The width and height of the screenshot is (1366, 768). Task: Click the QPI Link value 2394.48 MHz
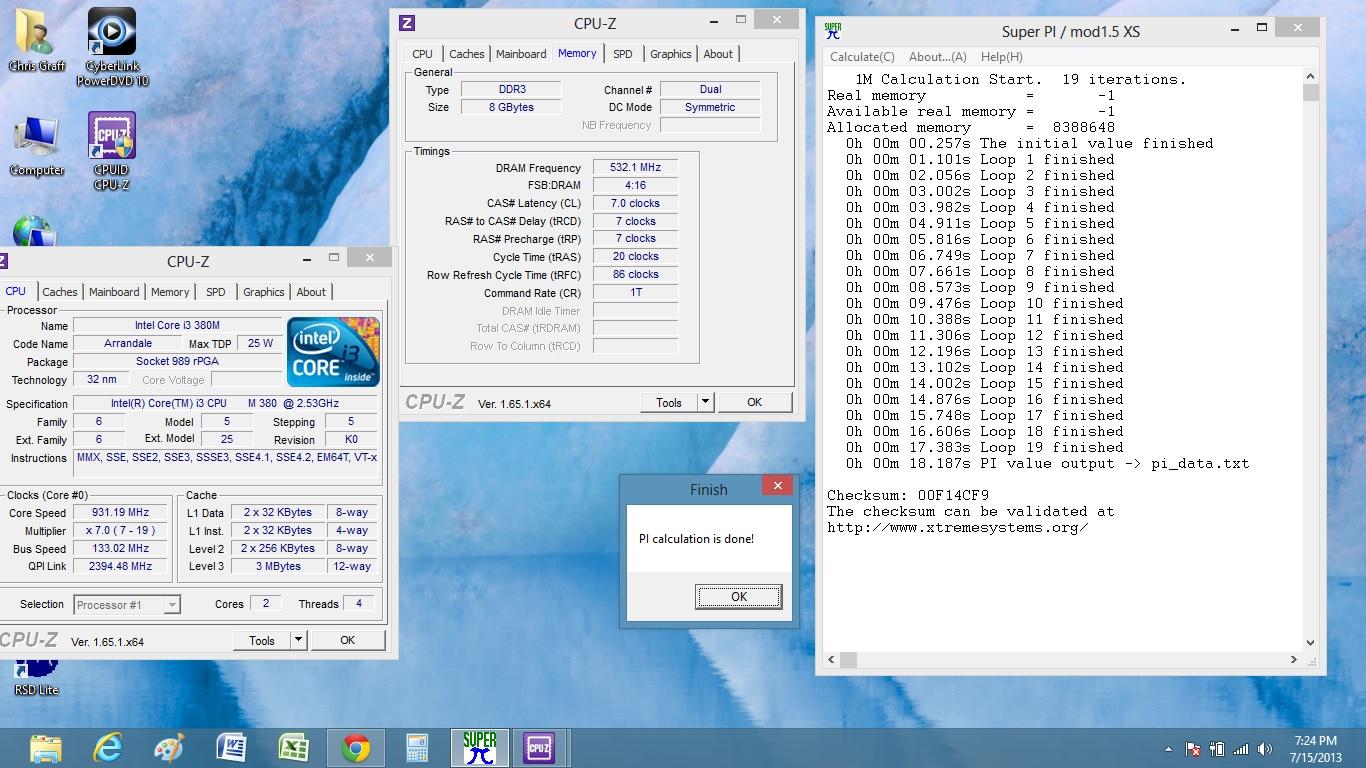(x=120, y=566)
